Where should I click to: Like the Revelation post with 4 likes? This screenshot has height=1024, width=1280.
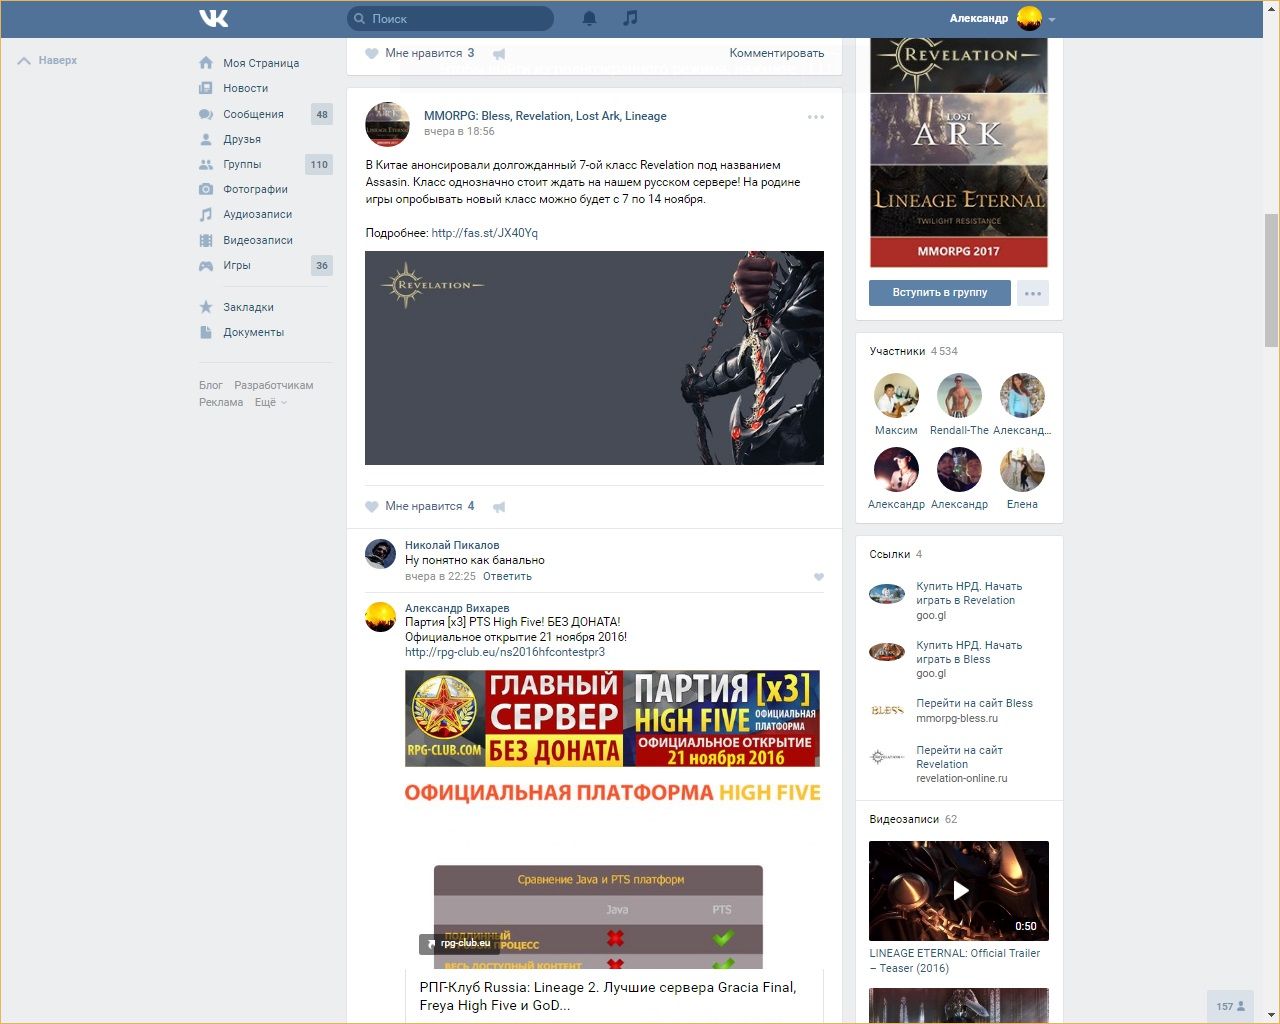(x=419, y=506)
